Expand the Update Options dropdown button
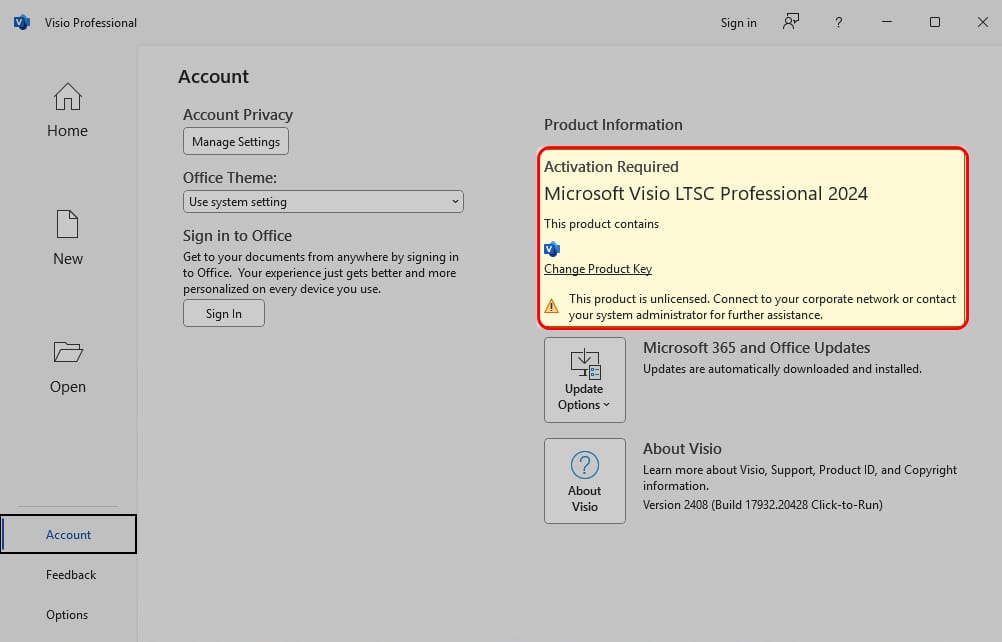Viewport: 1002px width, 642px height. (585, 380)
